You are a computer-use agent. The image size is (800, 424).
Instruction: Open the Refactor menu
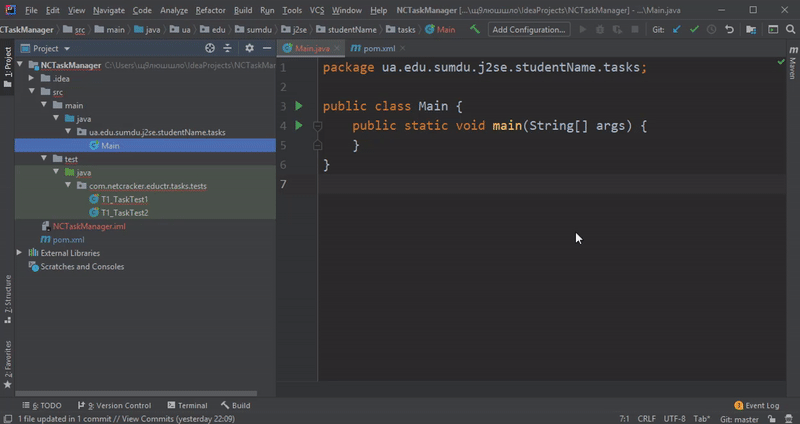210,10
